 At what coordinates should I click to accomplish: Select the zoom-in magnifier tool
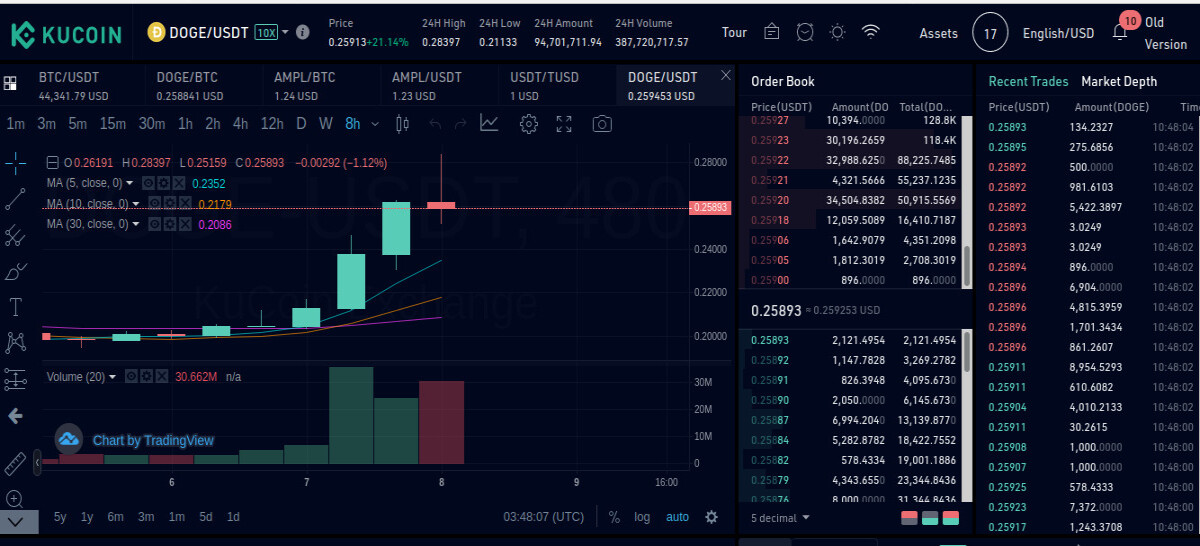coord(15,498)
